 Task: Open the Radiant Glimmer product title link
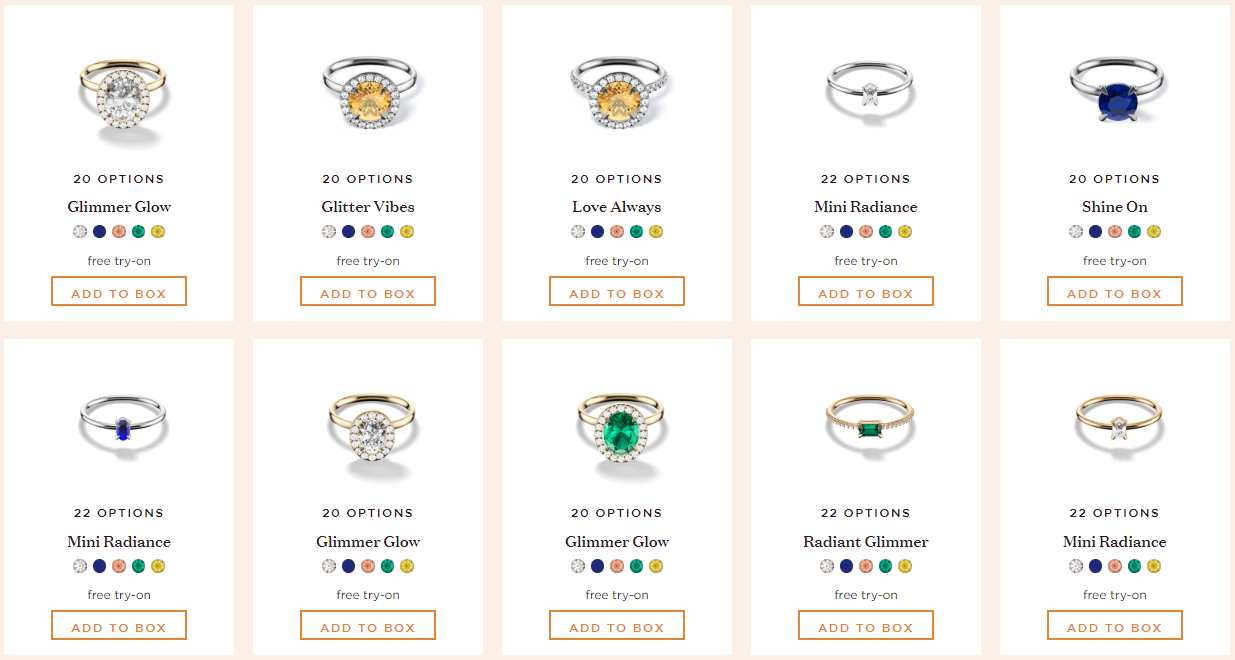click(x=866, y=542)
